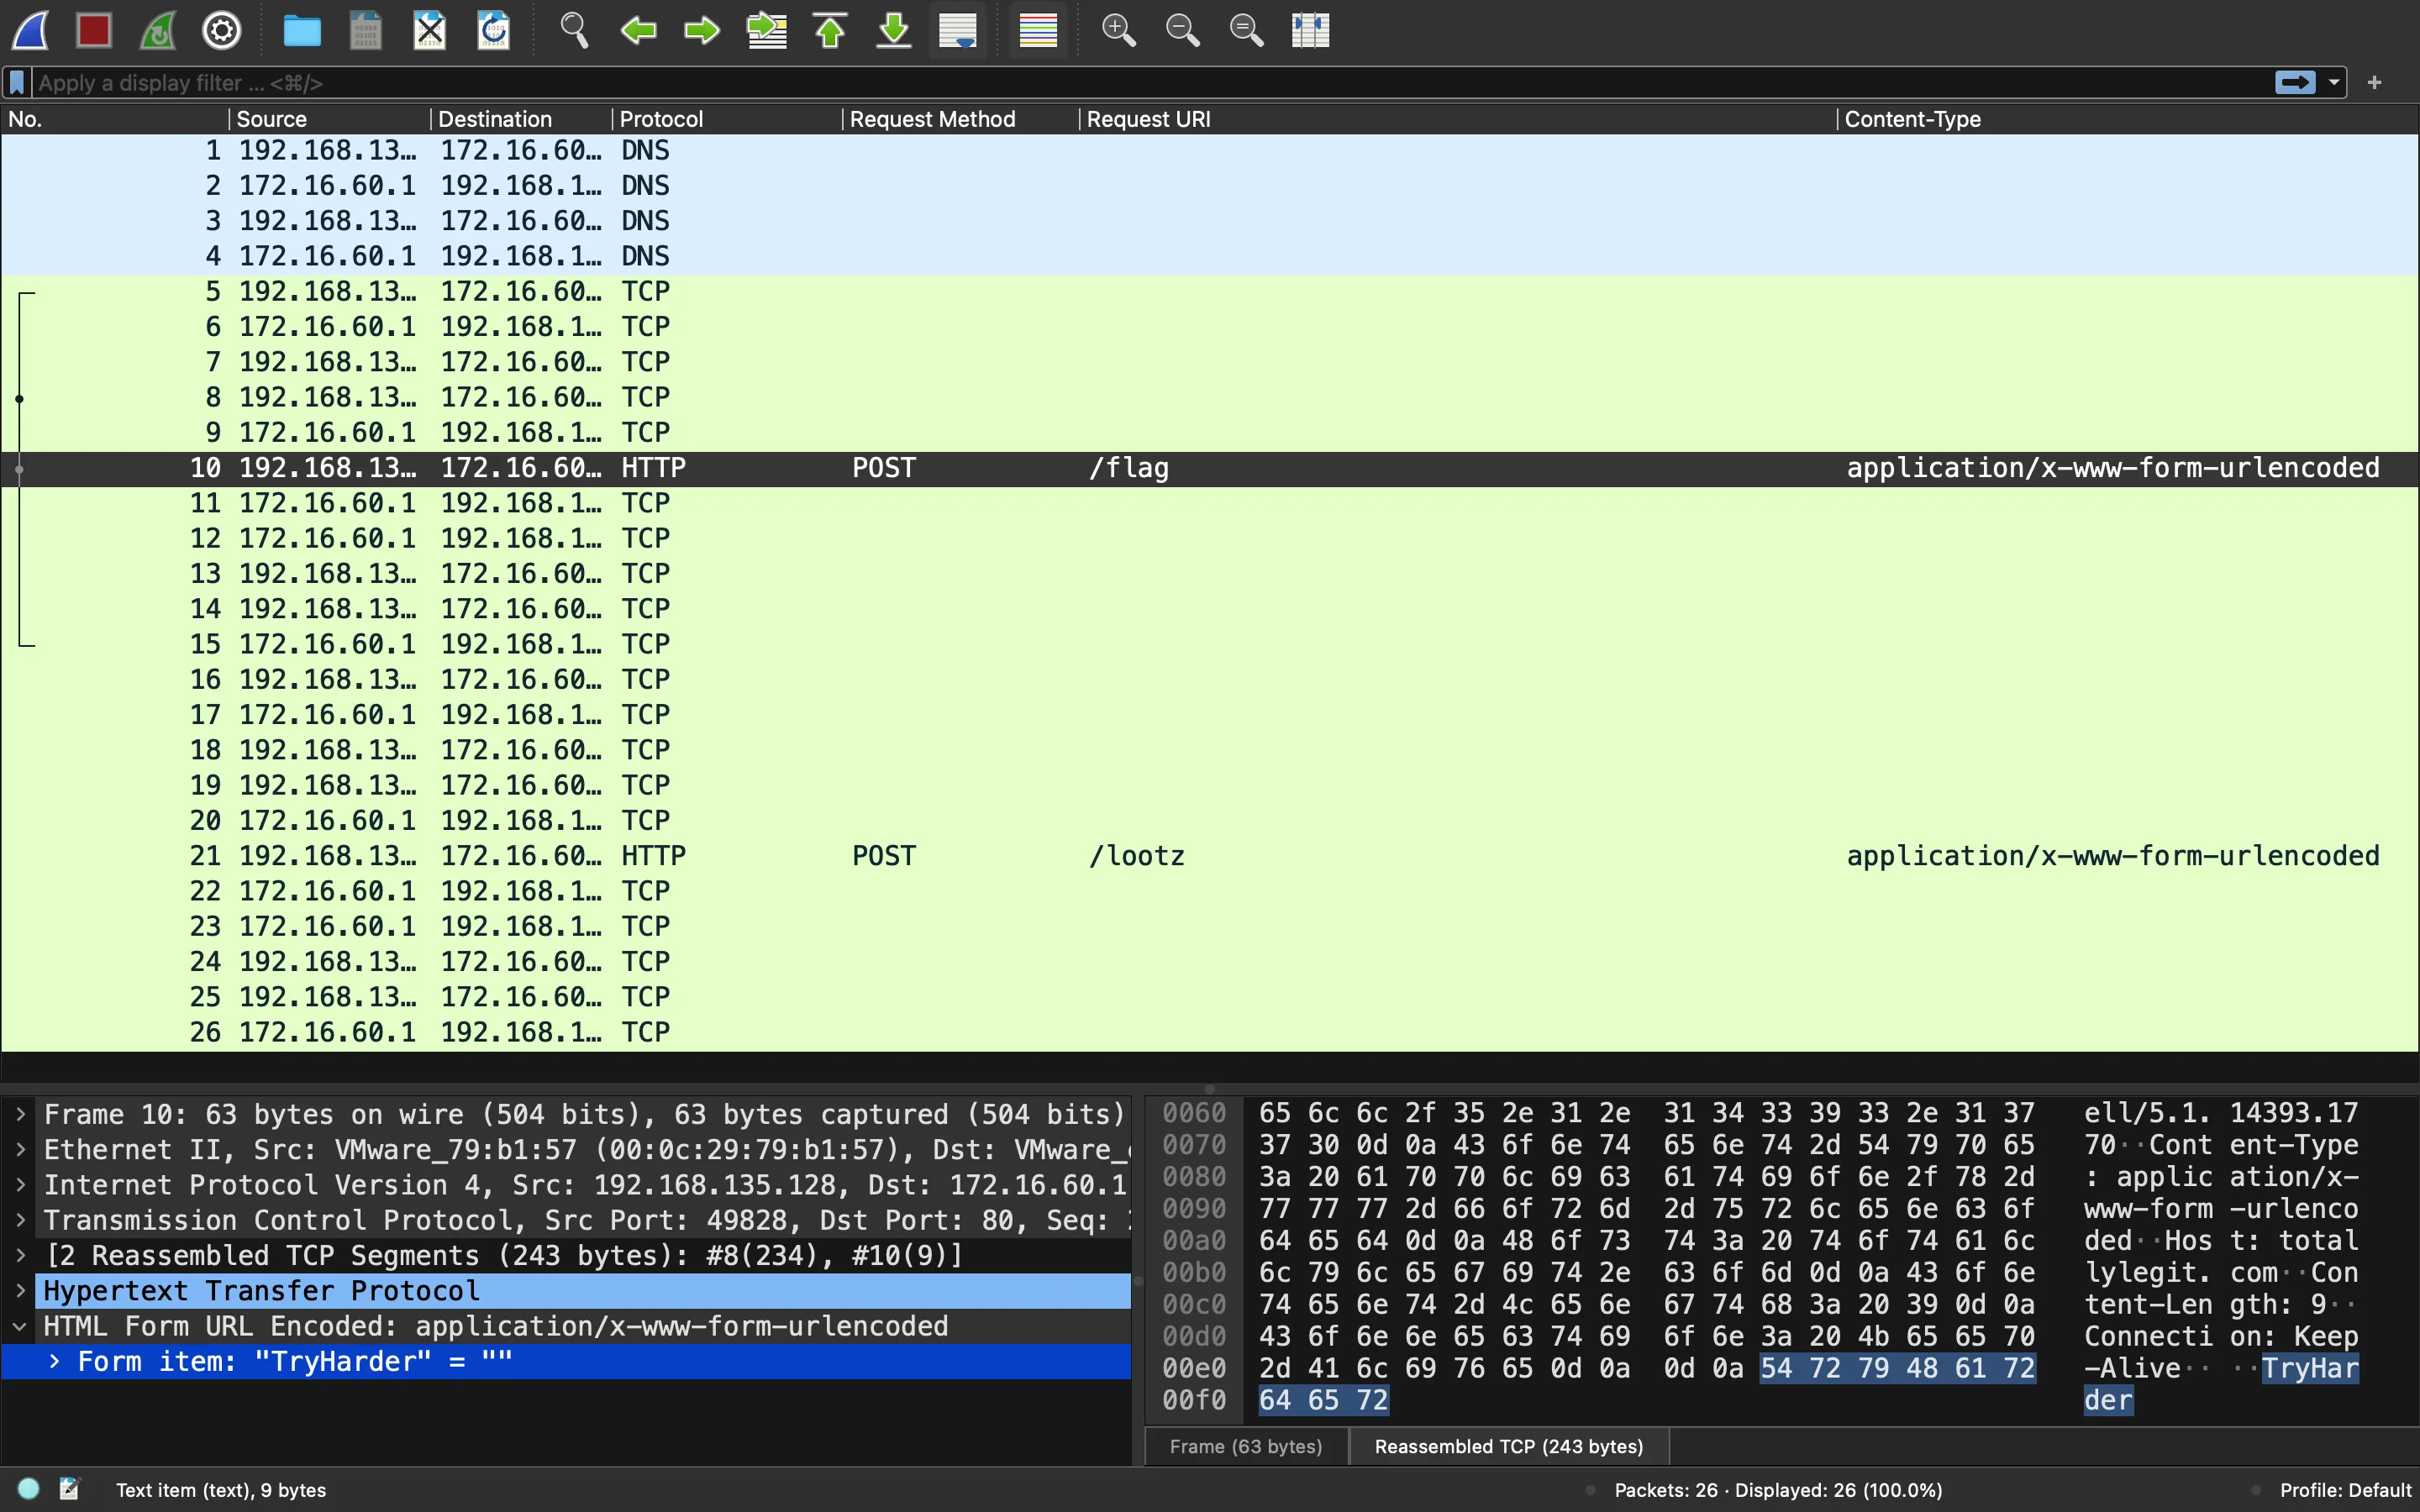Image resolution: width=2420 pixels, height=1512 pixels.
Task: Select TCP packet number 5
Action: click(1210, 292)
